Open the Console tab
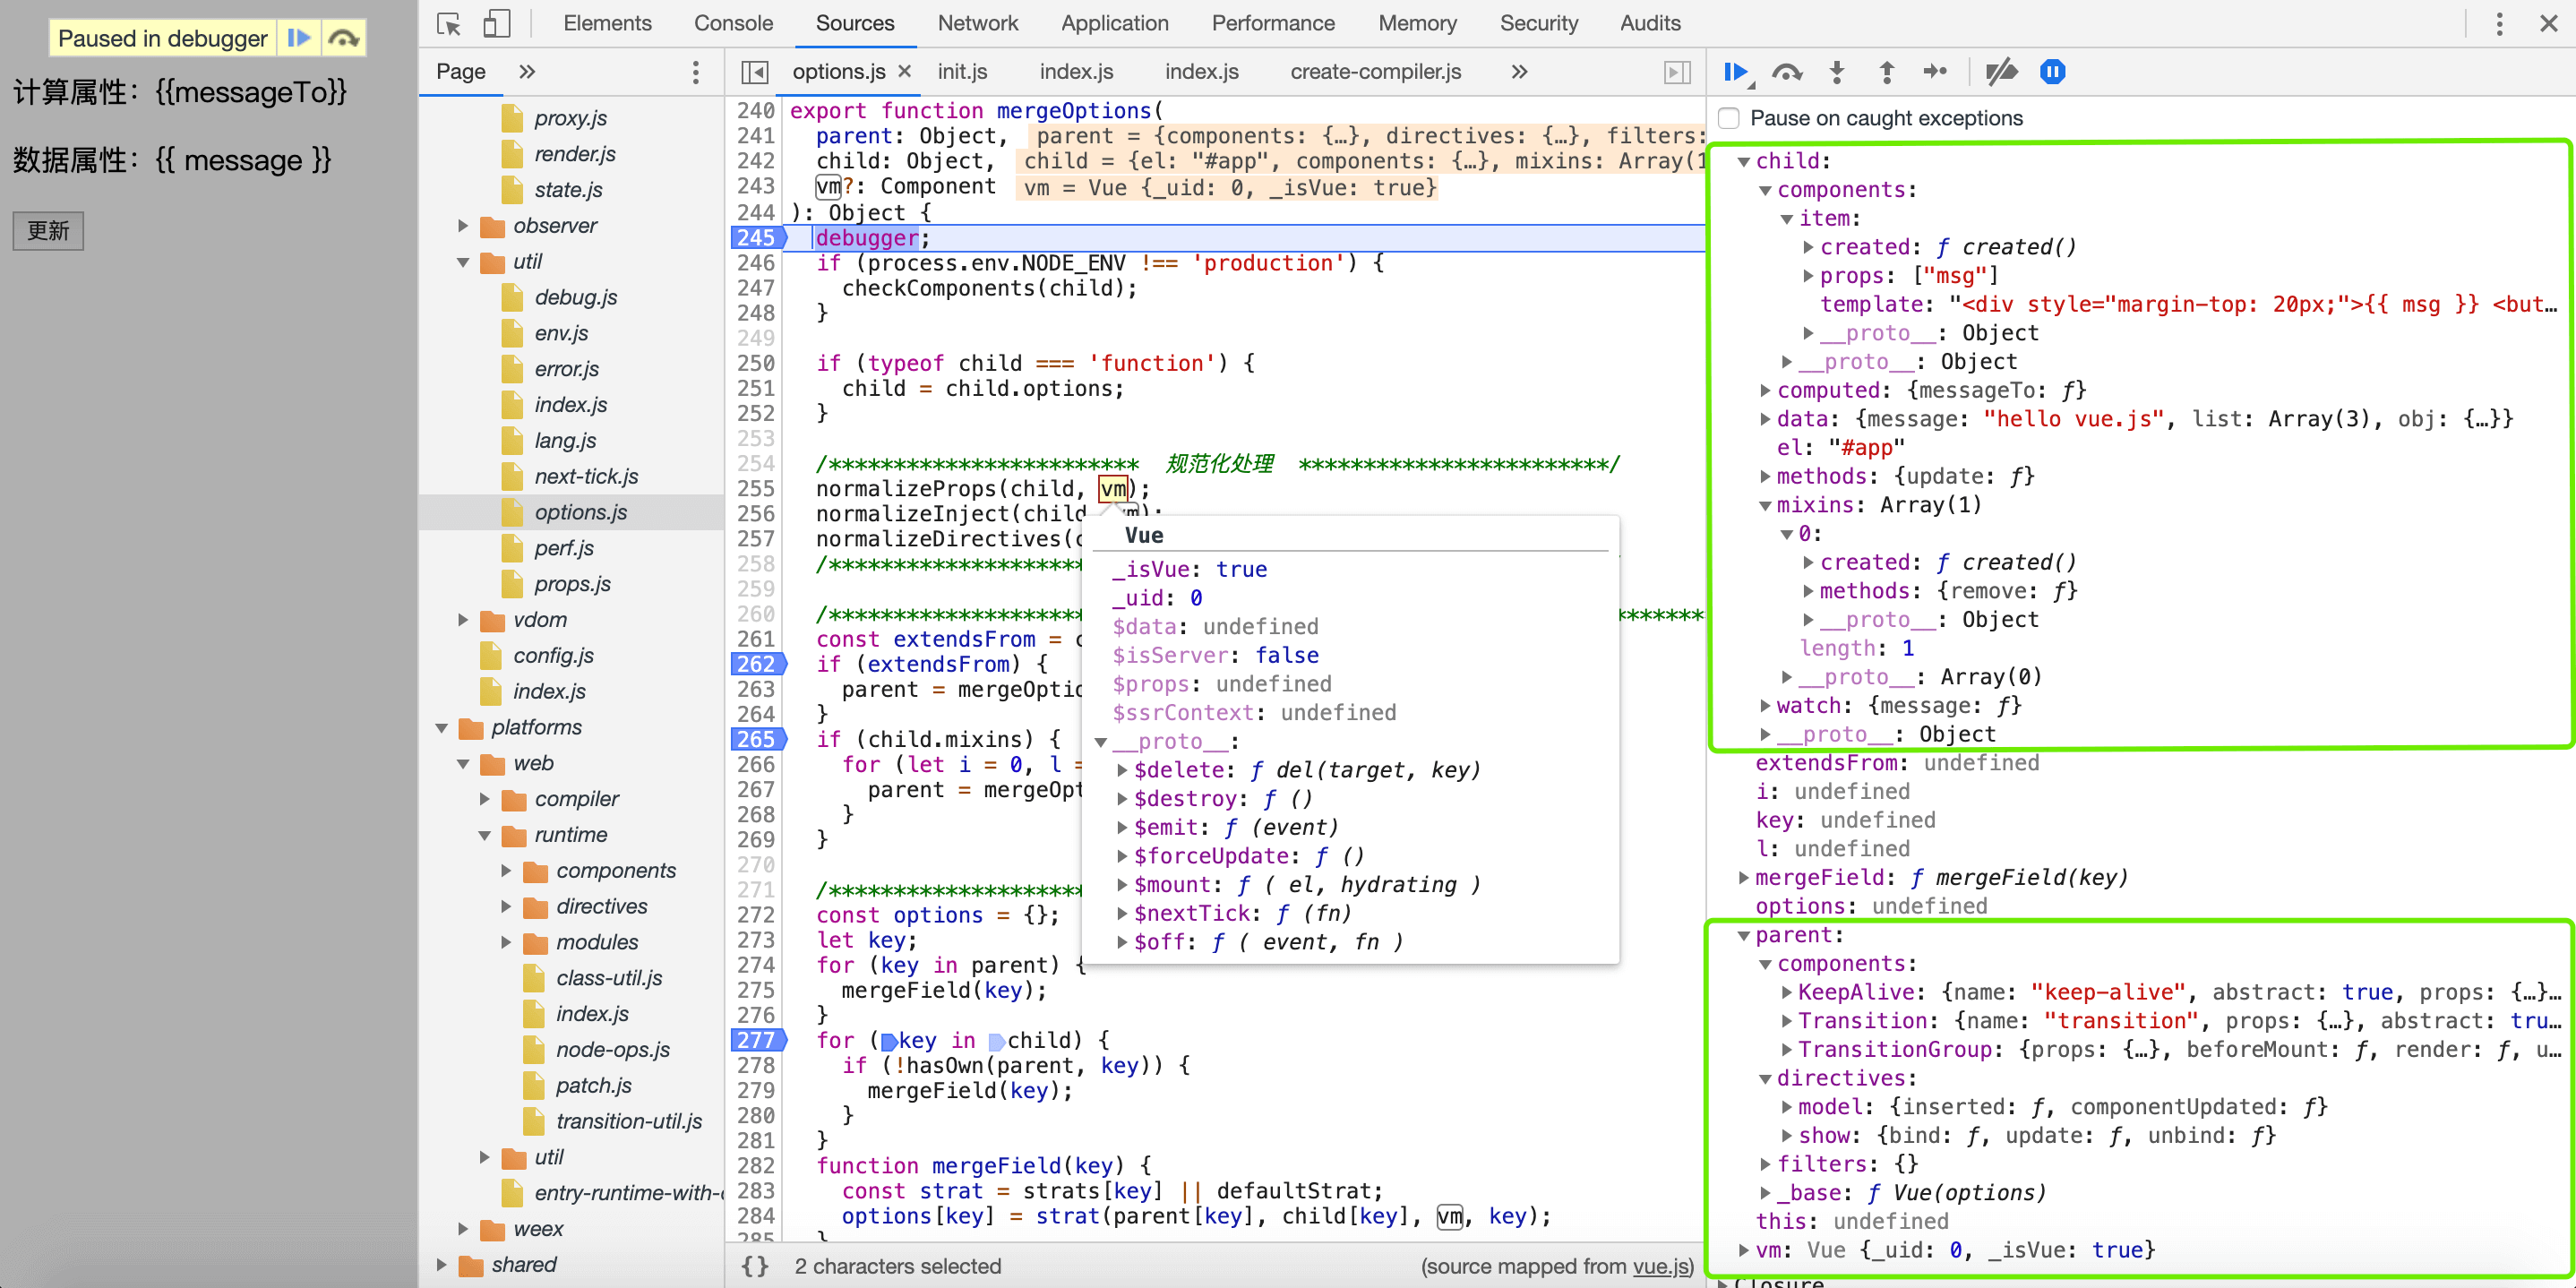 [x=733, y=23]
